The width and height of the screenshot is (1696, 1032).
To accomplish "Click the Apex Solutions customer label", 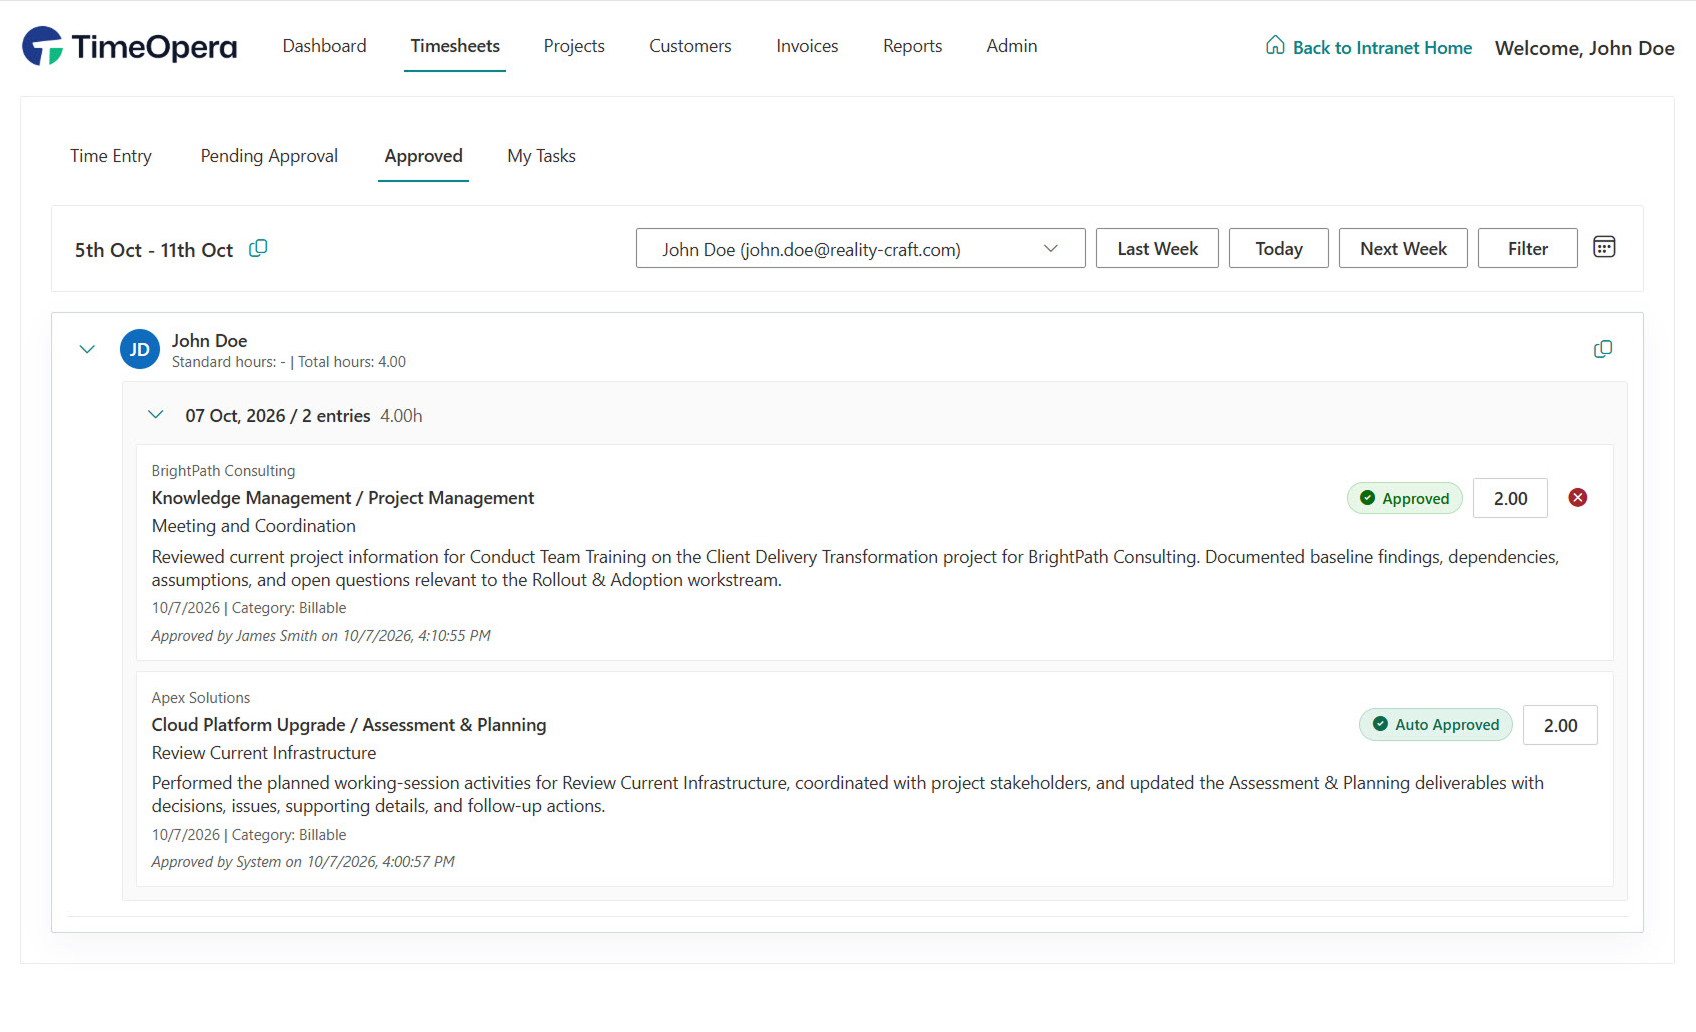I will (201, 698).
